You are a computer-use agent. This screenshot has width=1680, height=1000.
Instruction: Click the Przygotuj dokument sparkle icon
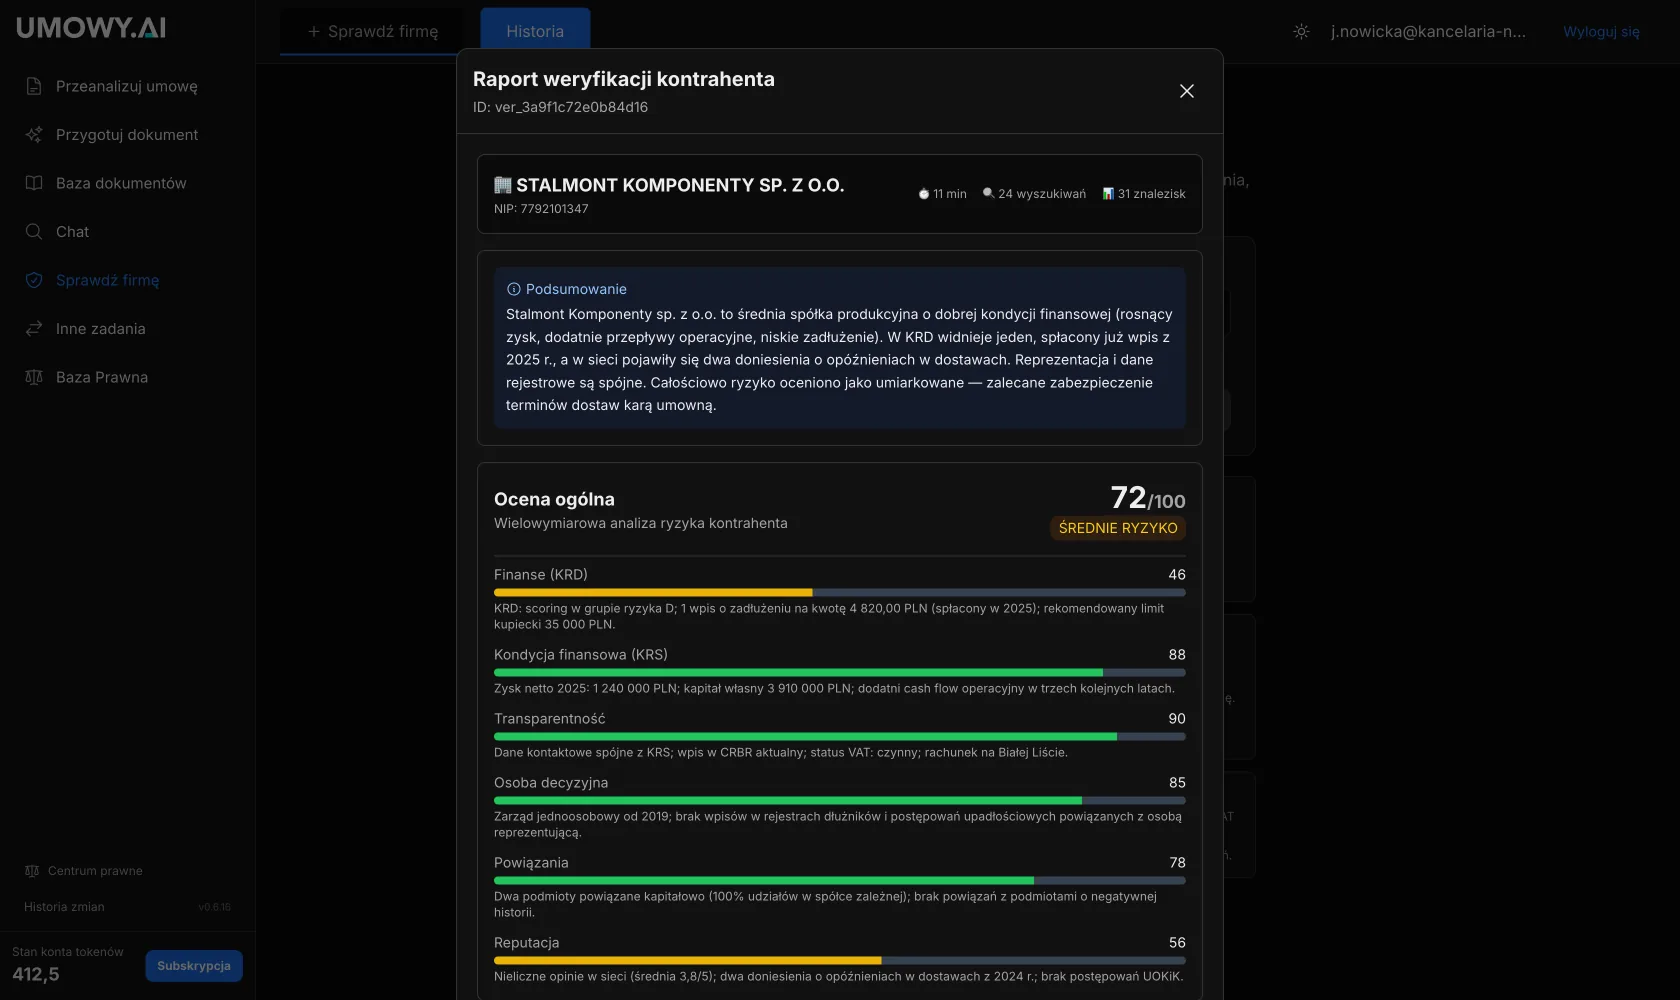pos(34,135)
